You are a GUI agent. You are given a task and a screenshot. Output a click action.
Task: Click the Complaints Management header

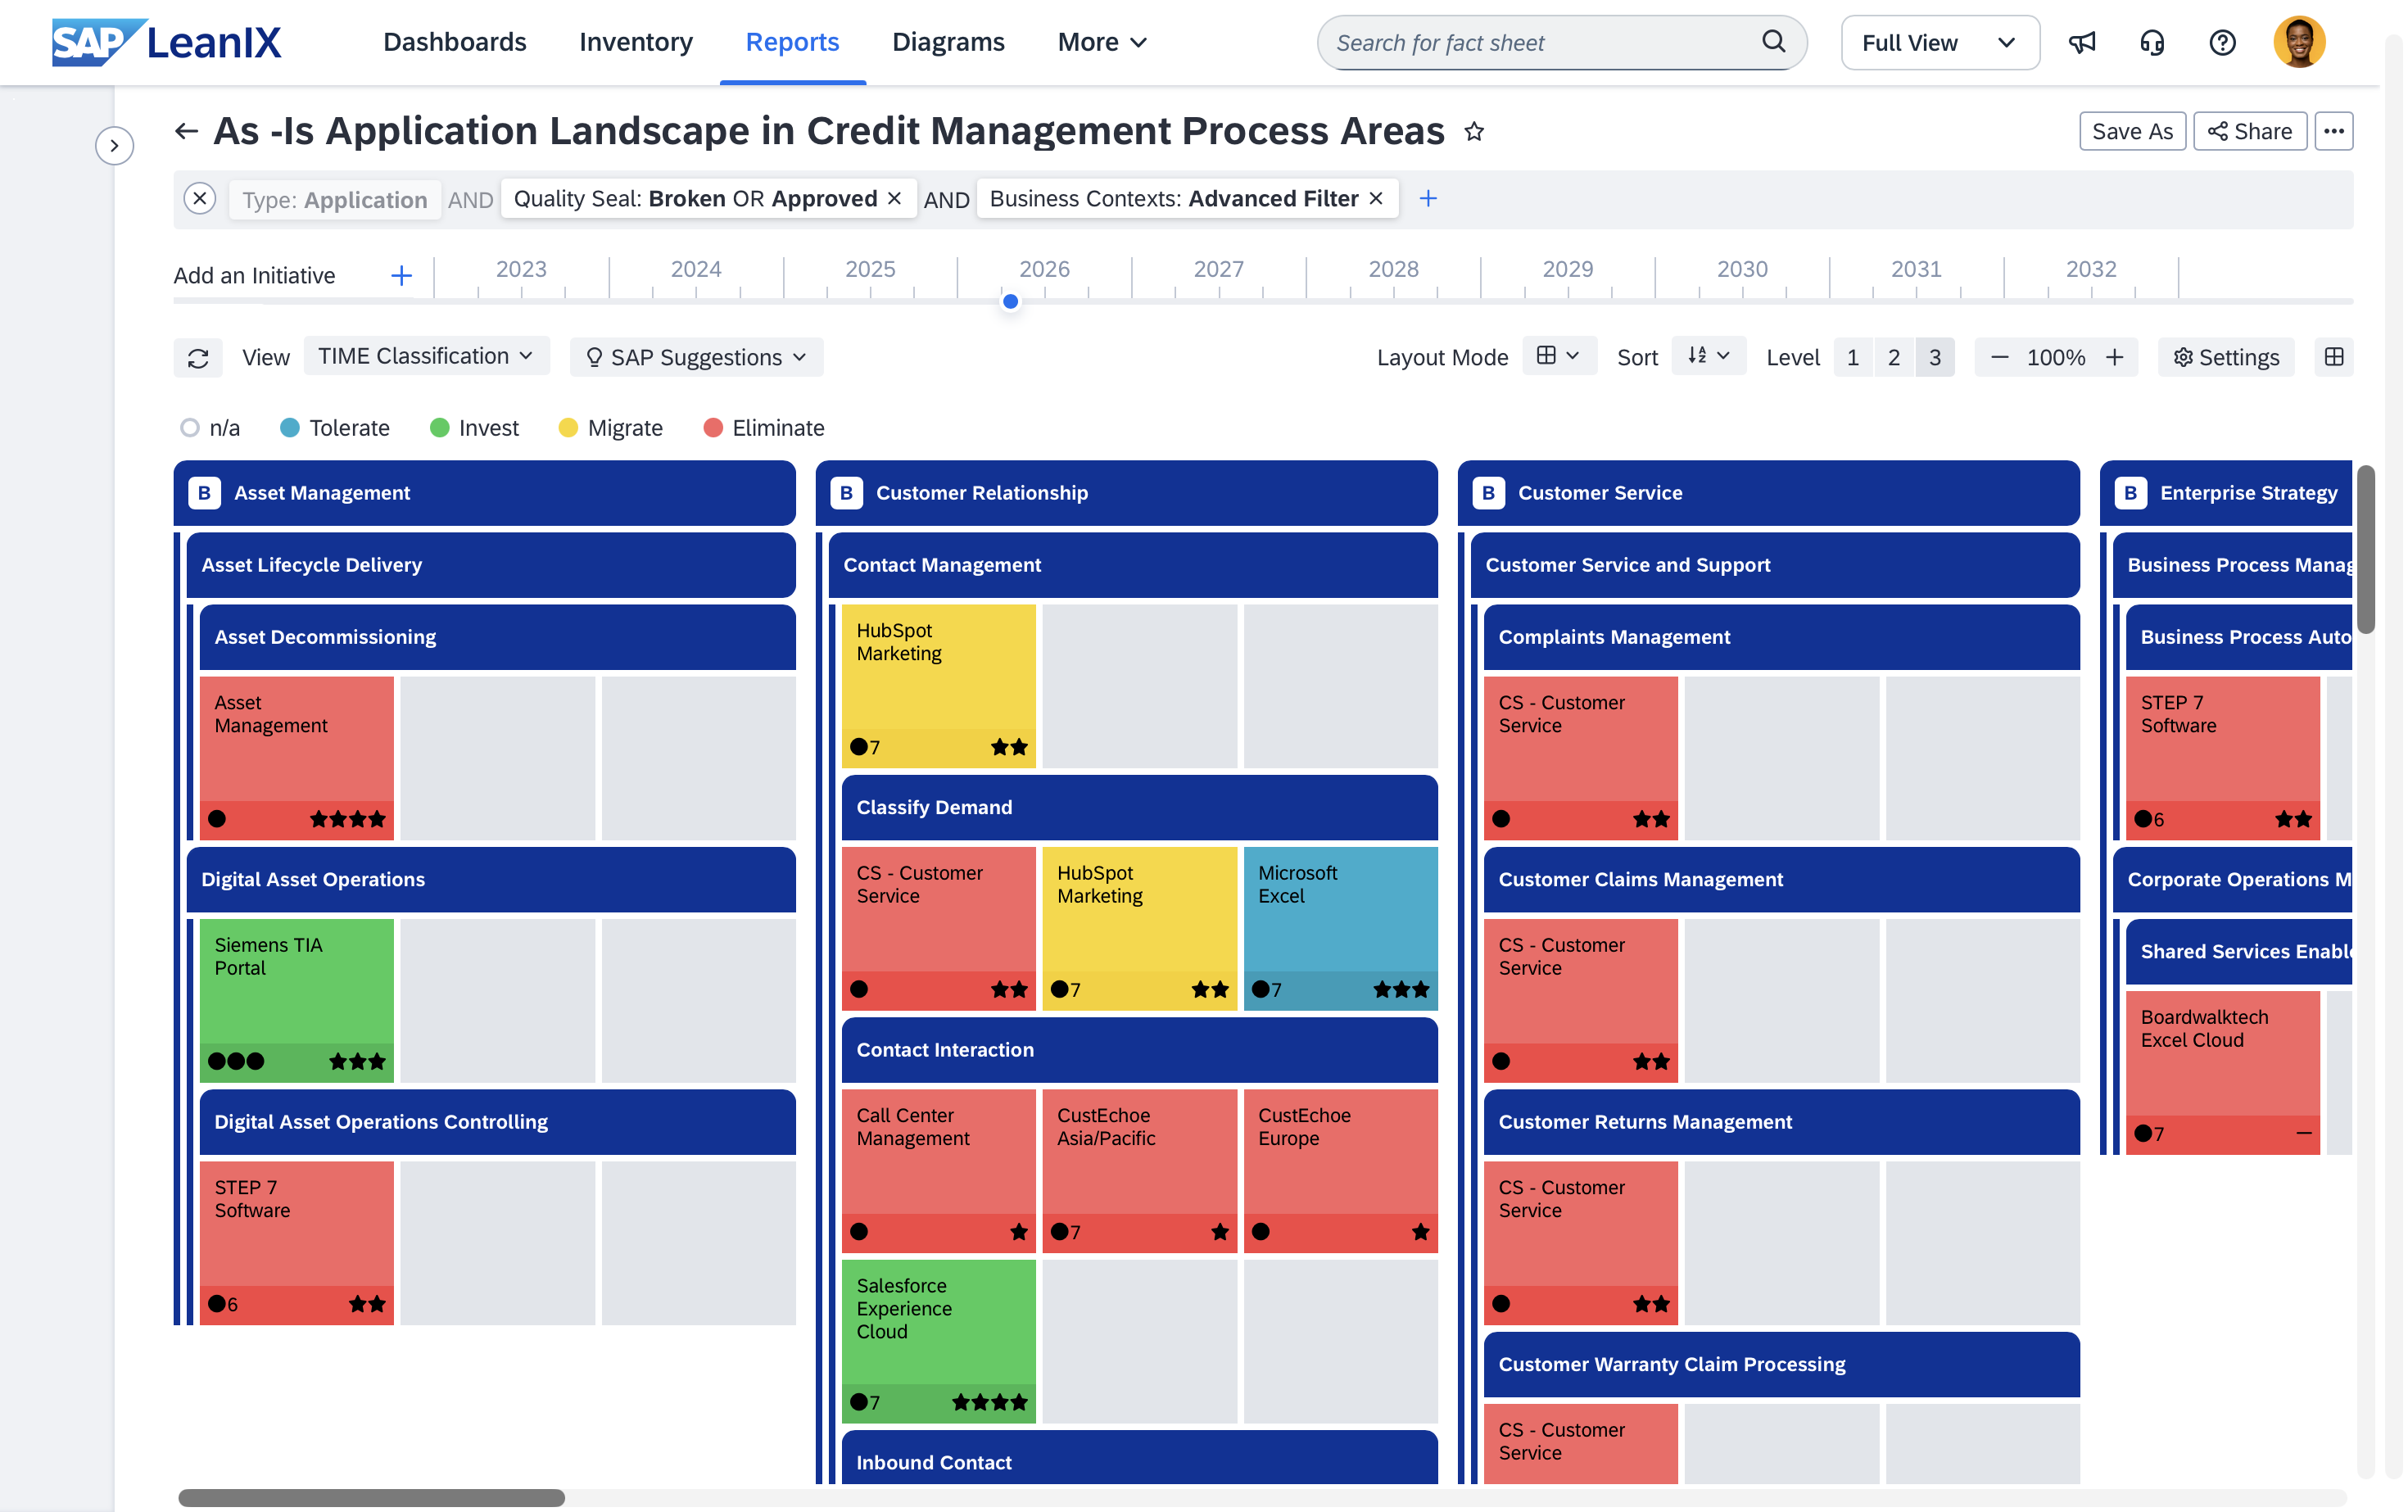1781,637
